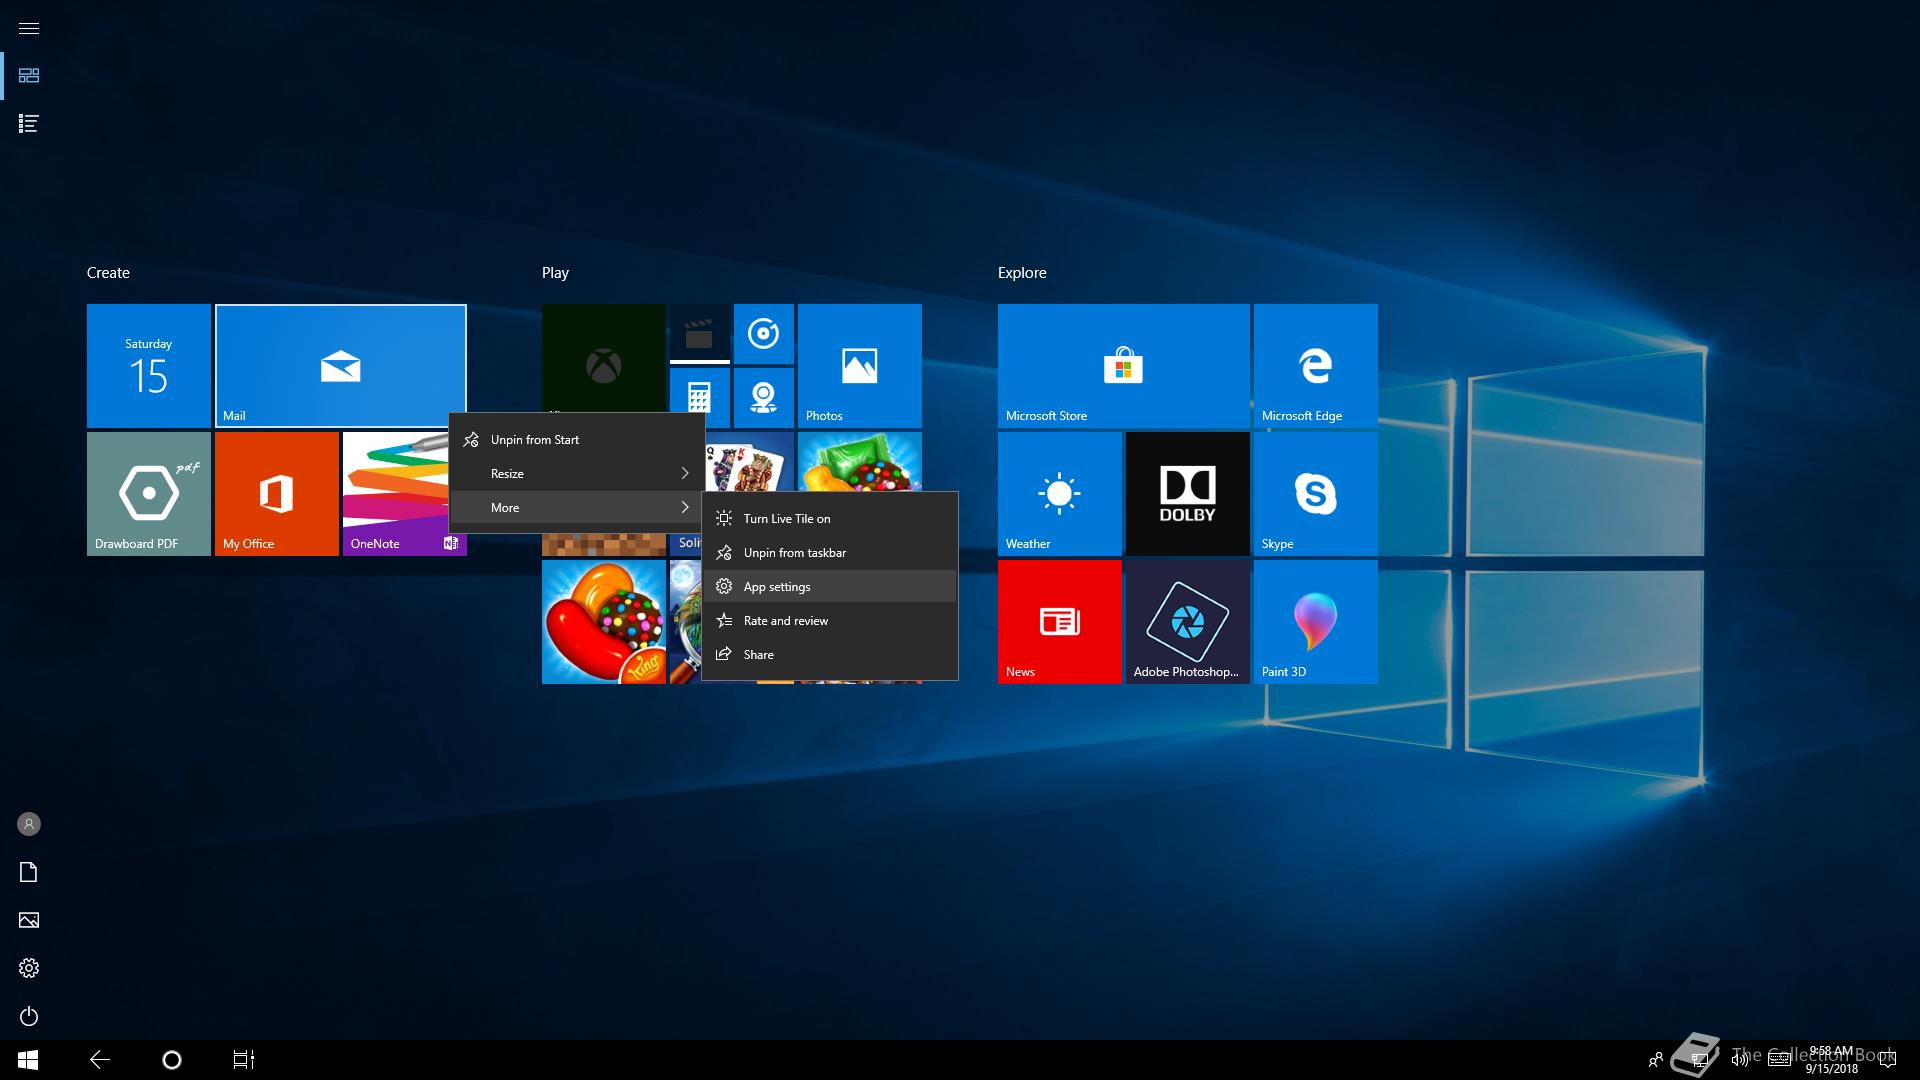Viewport: 1920px width, 1080px height.
Task: Click Share in the submenu
Action: [x=830, y=655]
